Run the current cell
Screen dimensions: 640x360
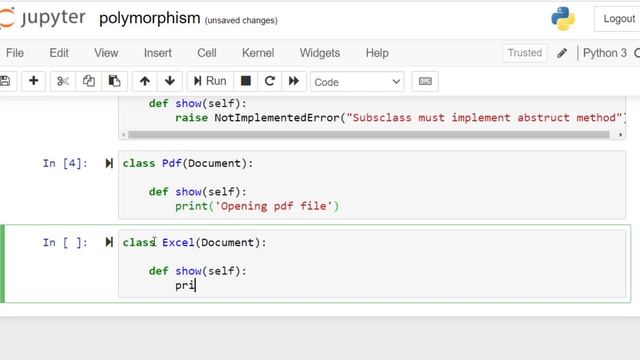tap(210, 81)
